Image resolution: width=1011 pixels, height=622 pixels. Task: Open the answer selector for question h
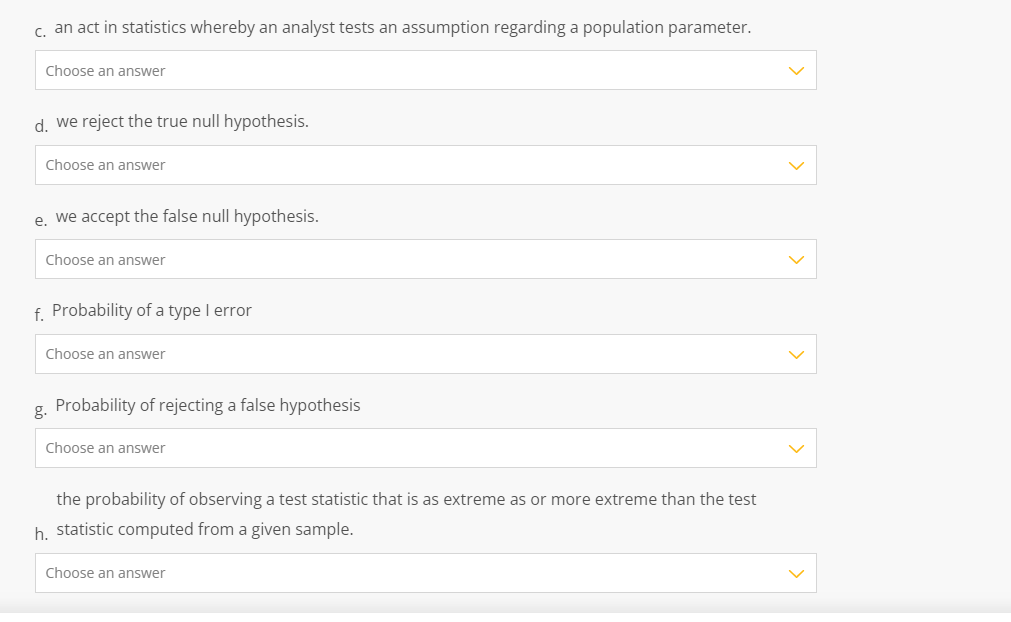coord(426,573)
